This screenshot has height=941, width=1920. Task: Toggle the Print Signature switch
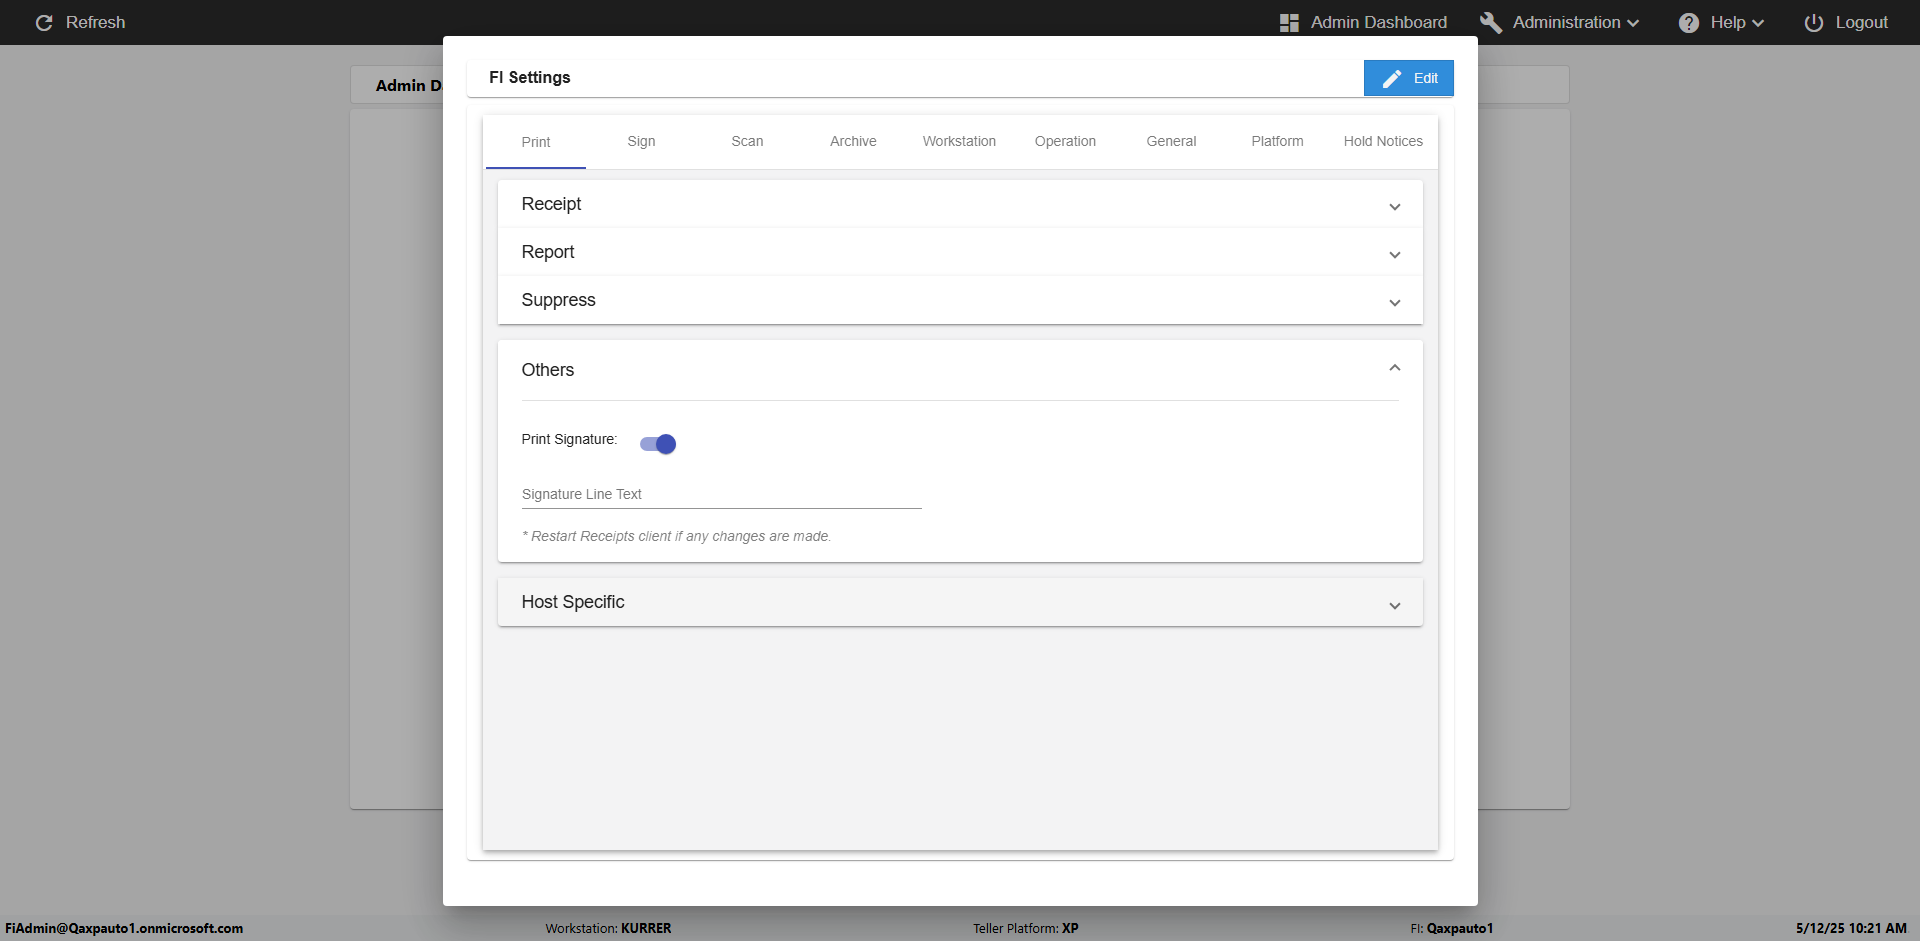coord(658,444)
